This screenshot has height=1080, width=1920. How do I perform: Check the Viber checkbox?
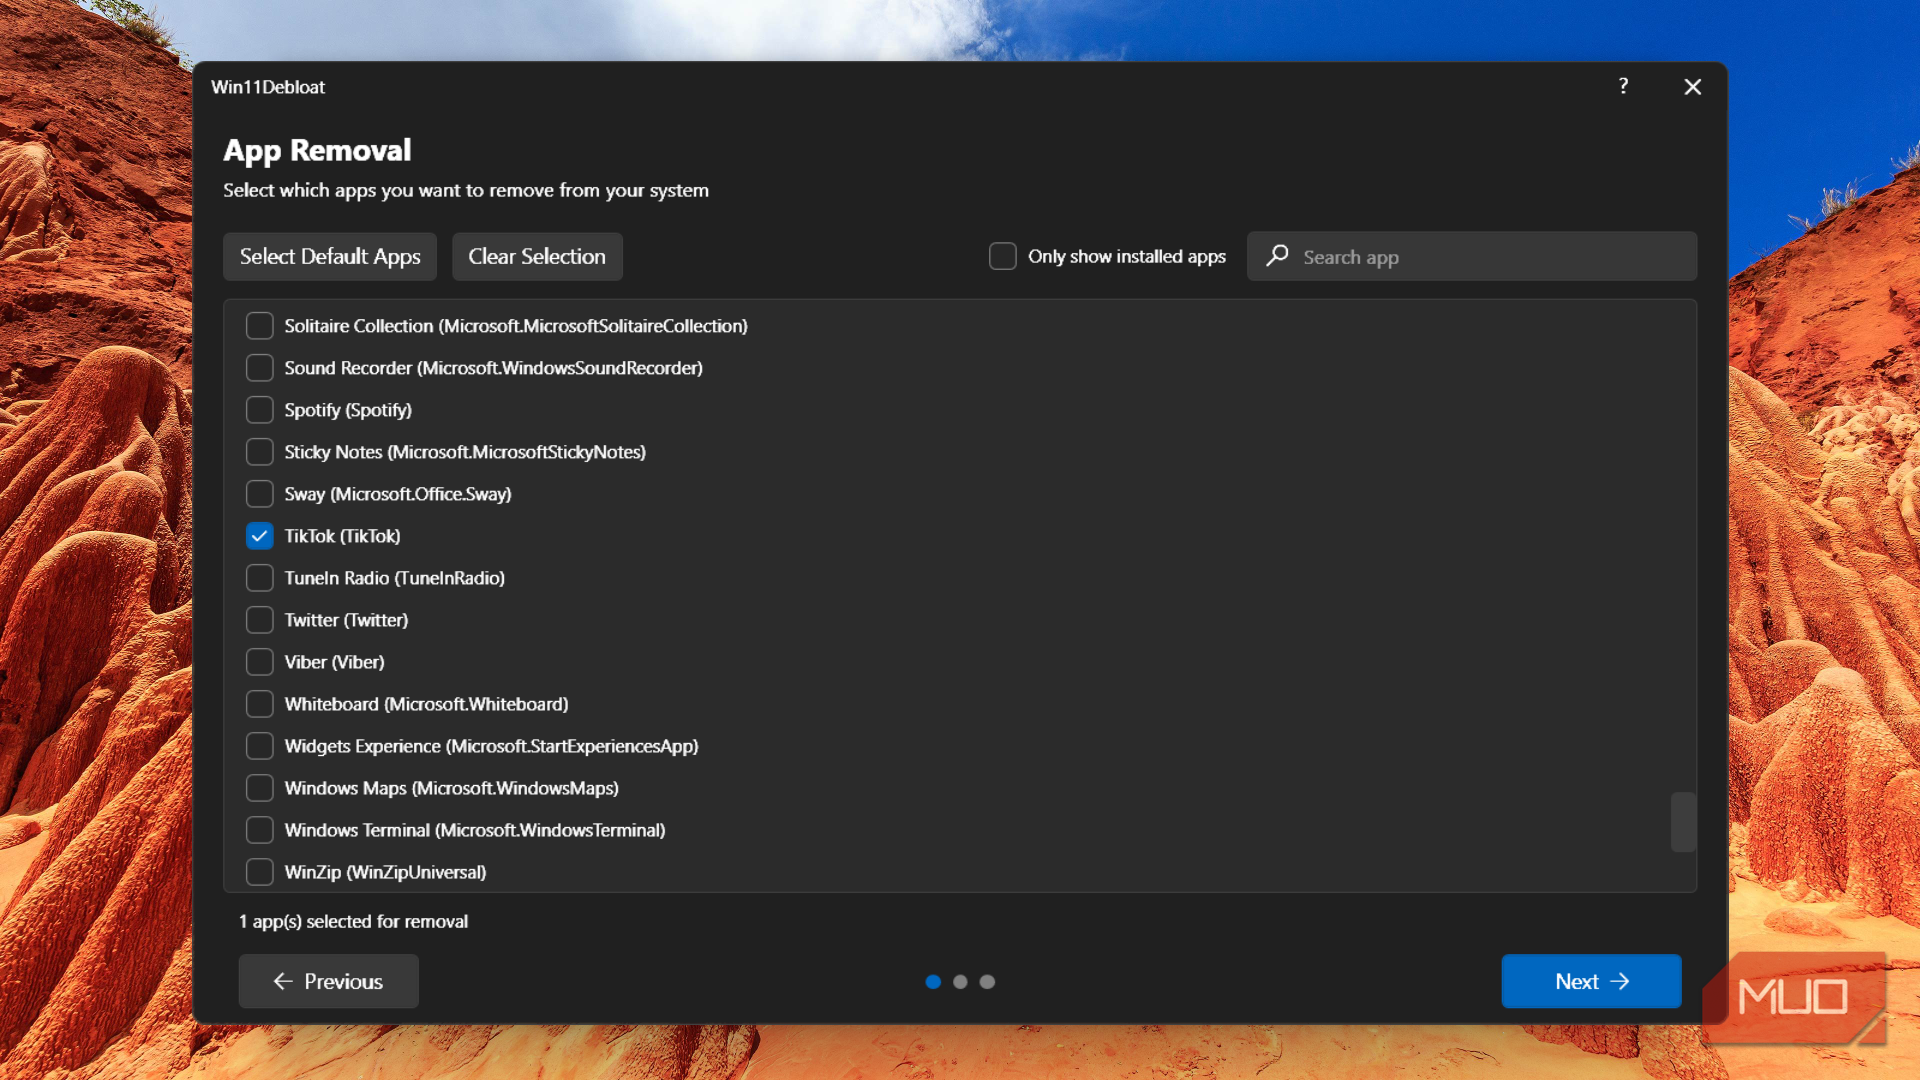point(260,662)
